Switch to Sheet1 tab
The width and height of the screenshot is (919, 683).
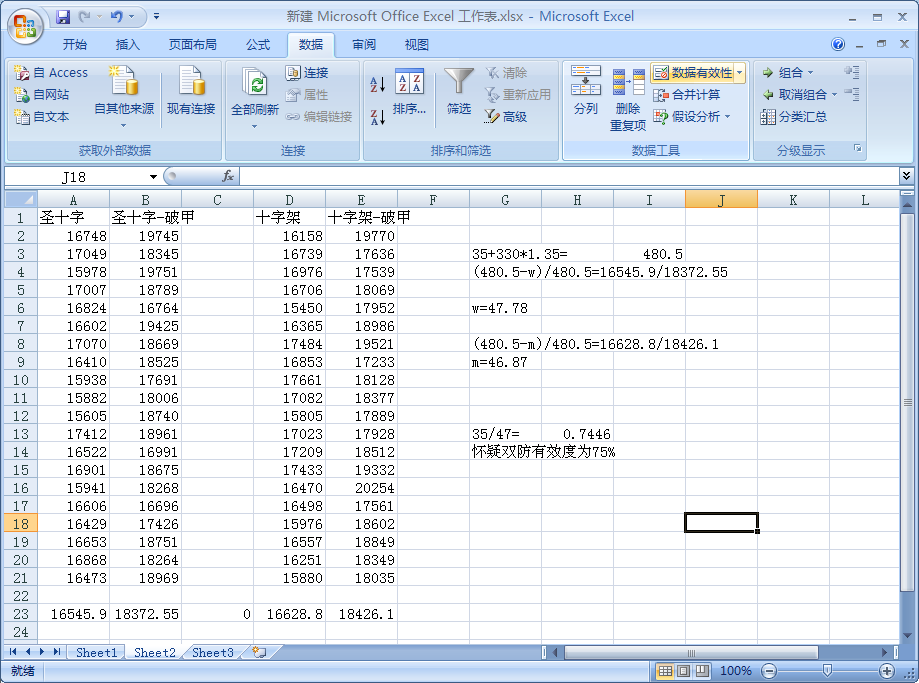click(x=96, y=653)
